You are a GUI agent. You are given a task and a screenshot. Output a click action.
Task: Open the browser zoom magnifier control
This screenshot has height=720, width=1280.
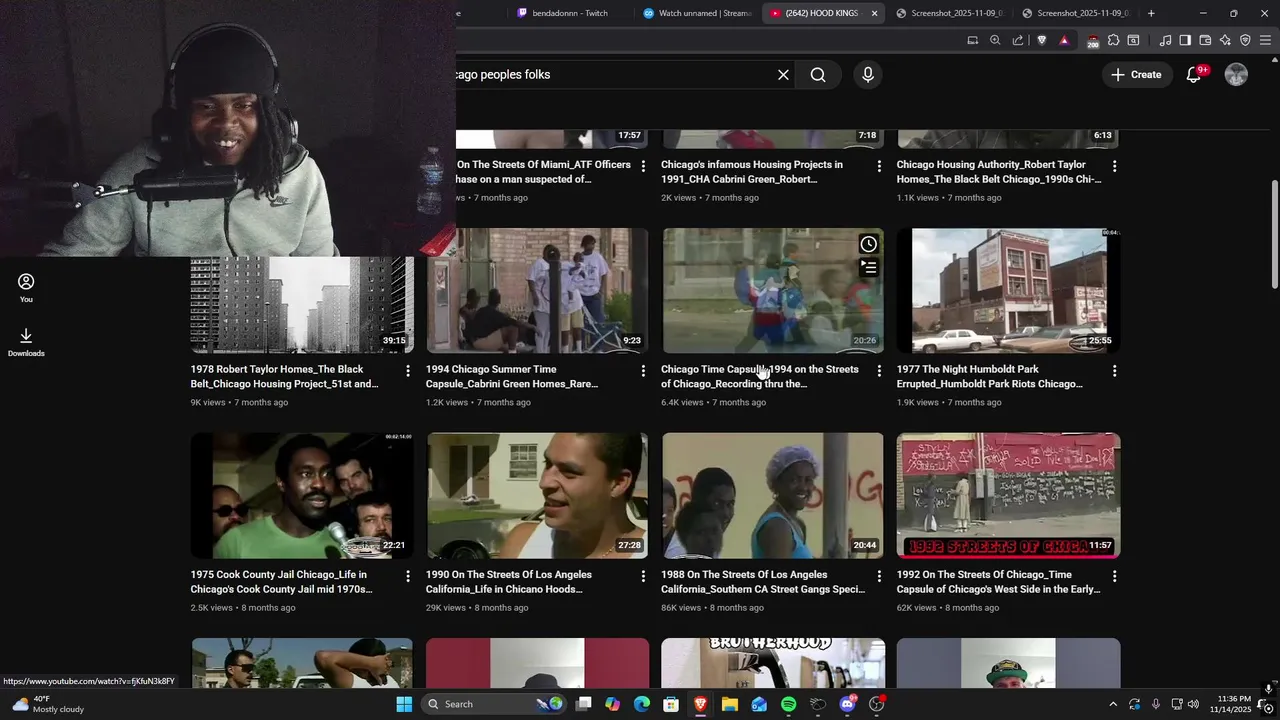click(995, 40)
